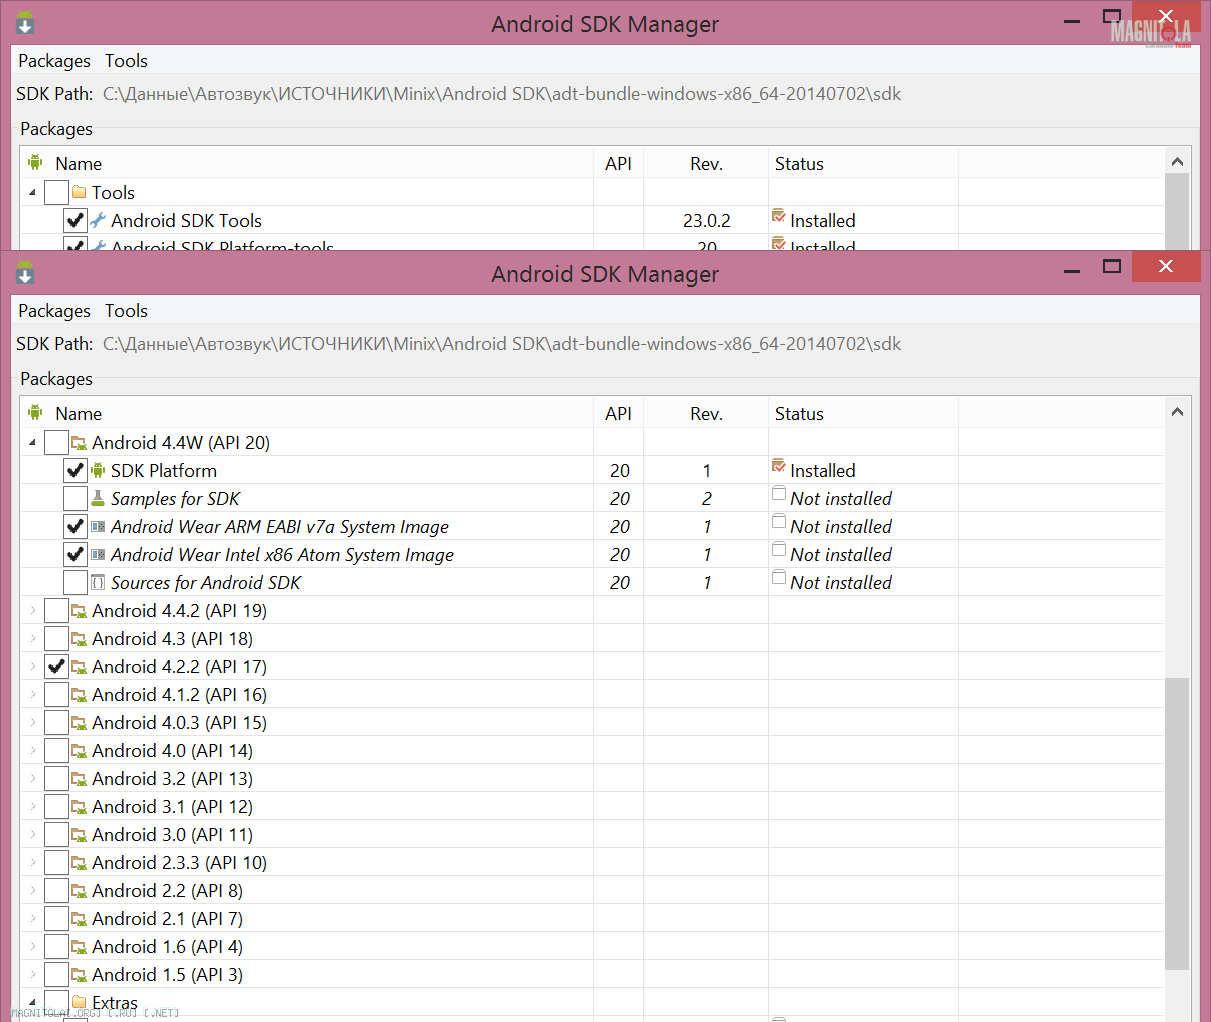1211x1022 pixels.
Task: Click the Installed status icon for SDK Platform
Action: tap(779, 467)
